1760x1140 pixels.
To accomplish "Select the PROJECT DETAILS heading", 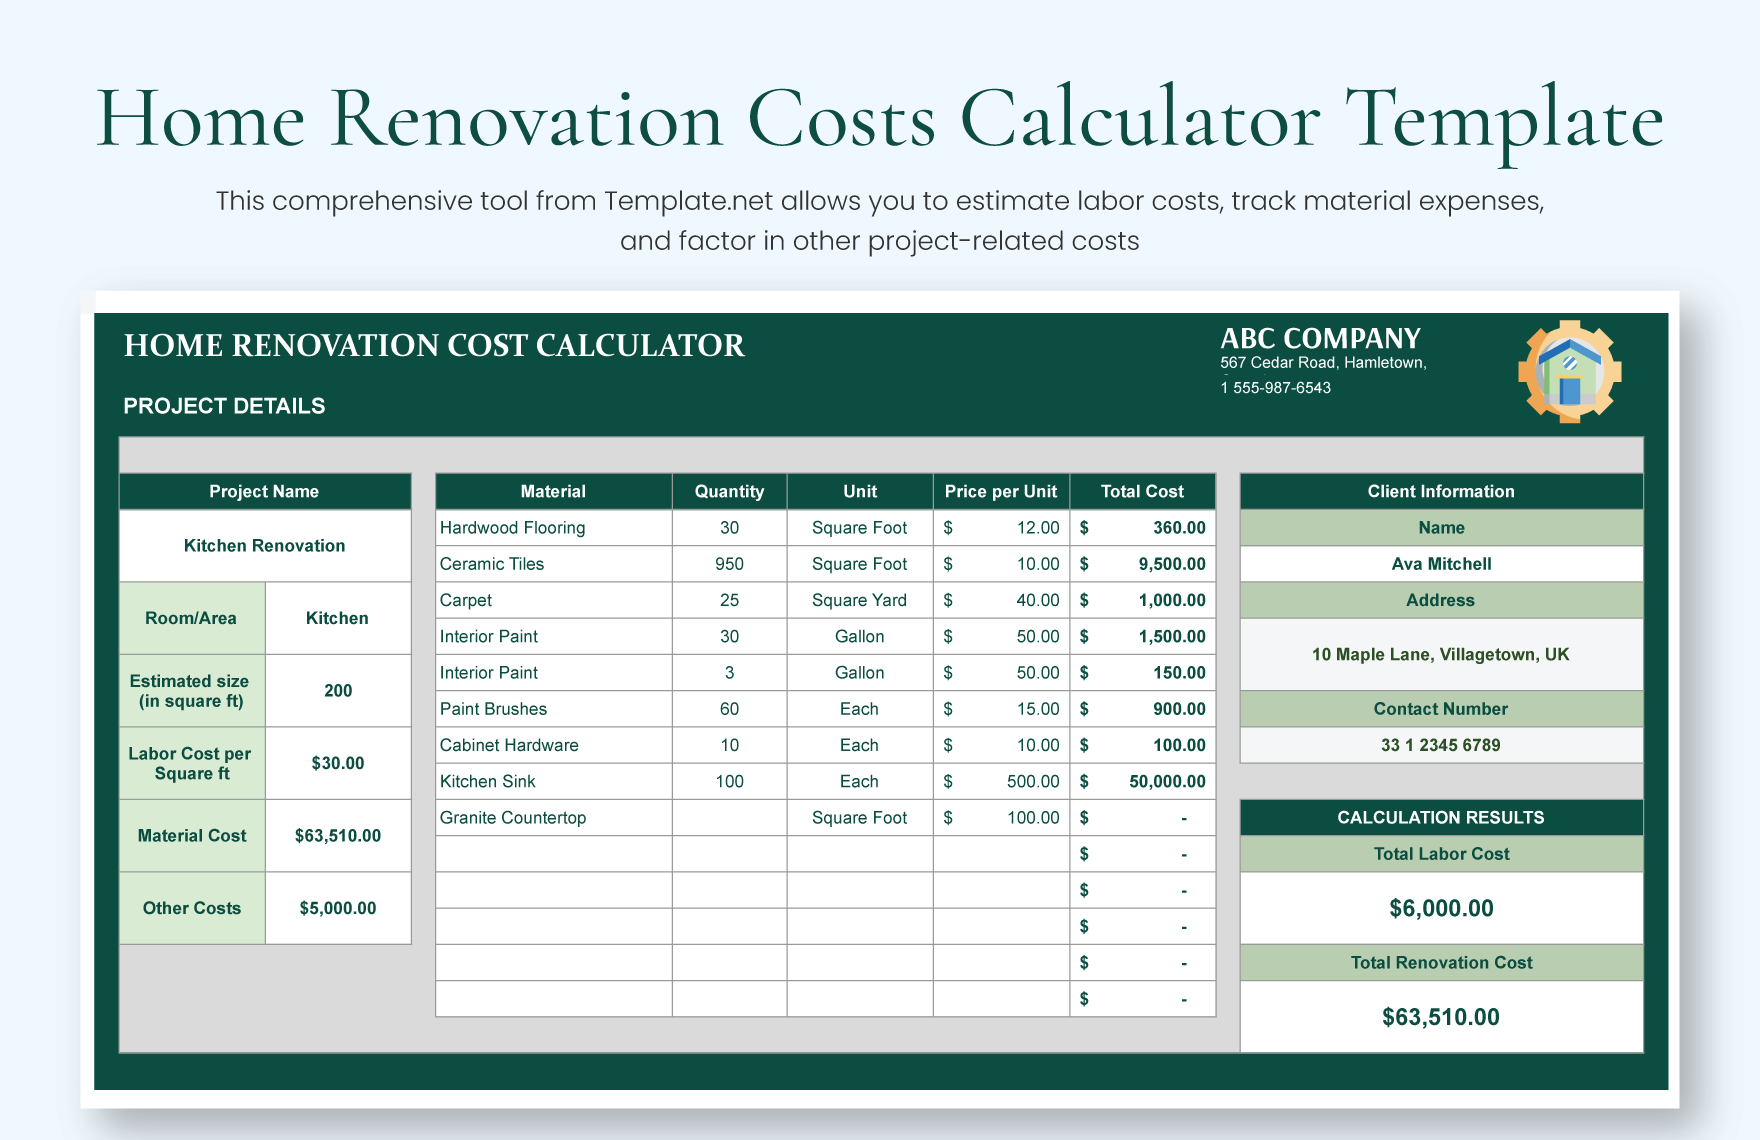I will 224,406.
